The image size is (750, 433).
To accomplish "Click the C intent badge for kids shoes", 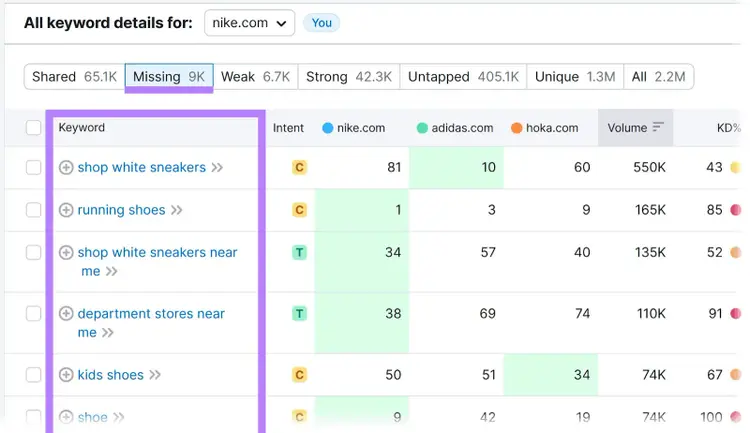I will pyautogui.click(x=299, y=375).
